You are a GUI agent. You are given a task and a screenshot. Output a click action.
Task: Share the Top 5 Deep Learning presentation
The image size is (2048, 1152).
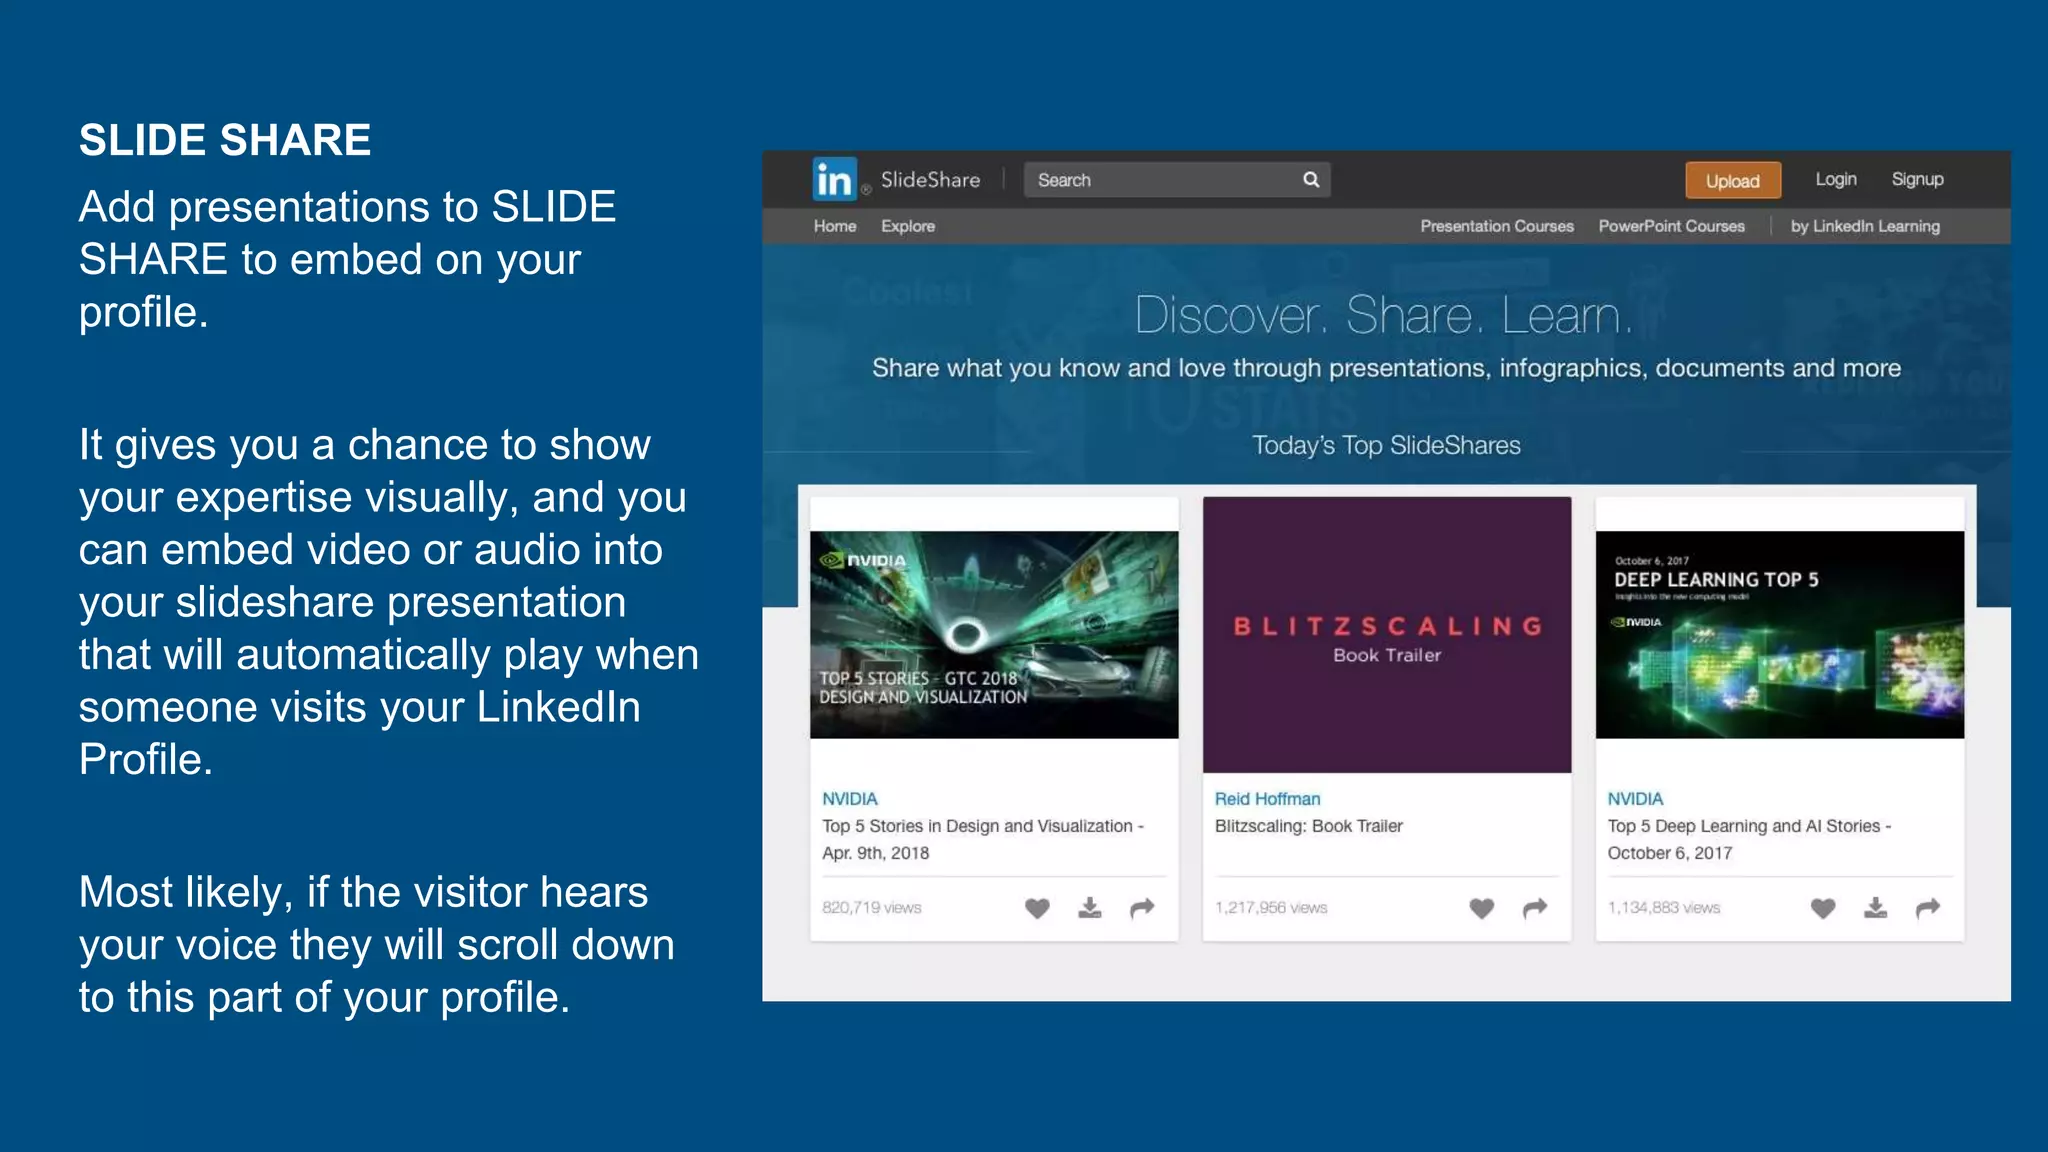(1928, 908)
